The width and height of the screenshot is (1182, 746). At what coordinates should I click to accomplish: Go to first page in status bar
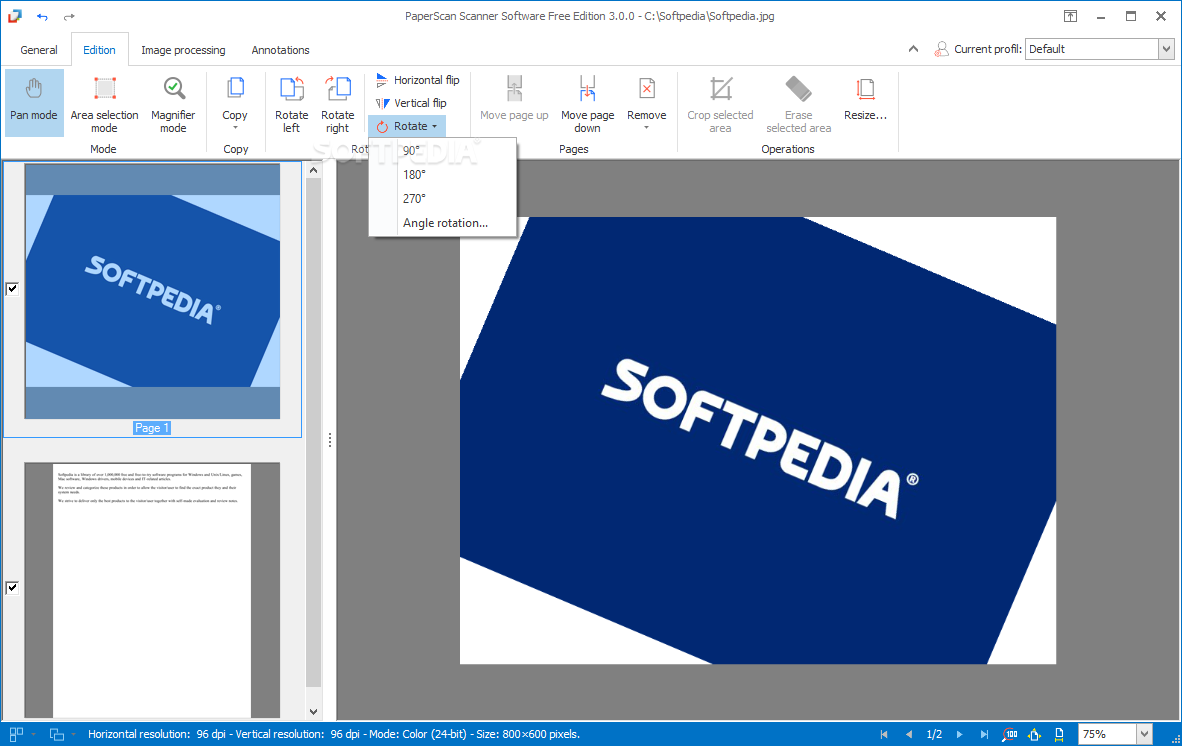[884, 734]
